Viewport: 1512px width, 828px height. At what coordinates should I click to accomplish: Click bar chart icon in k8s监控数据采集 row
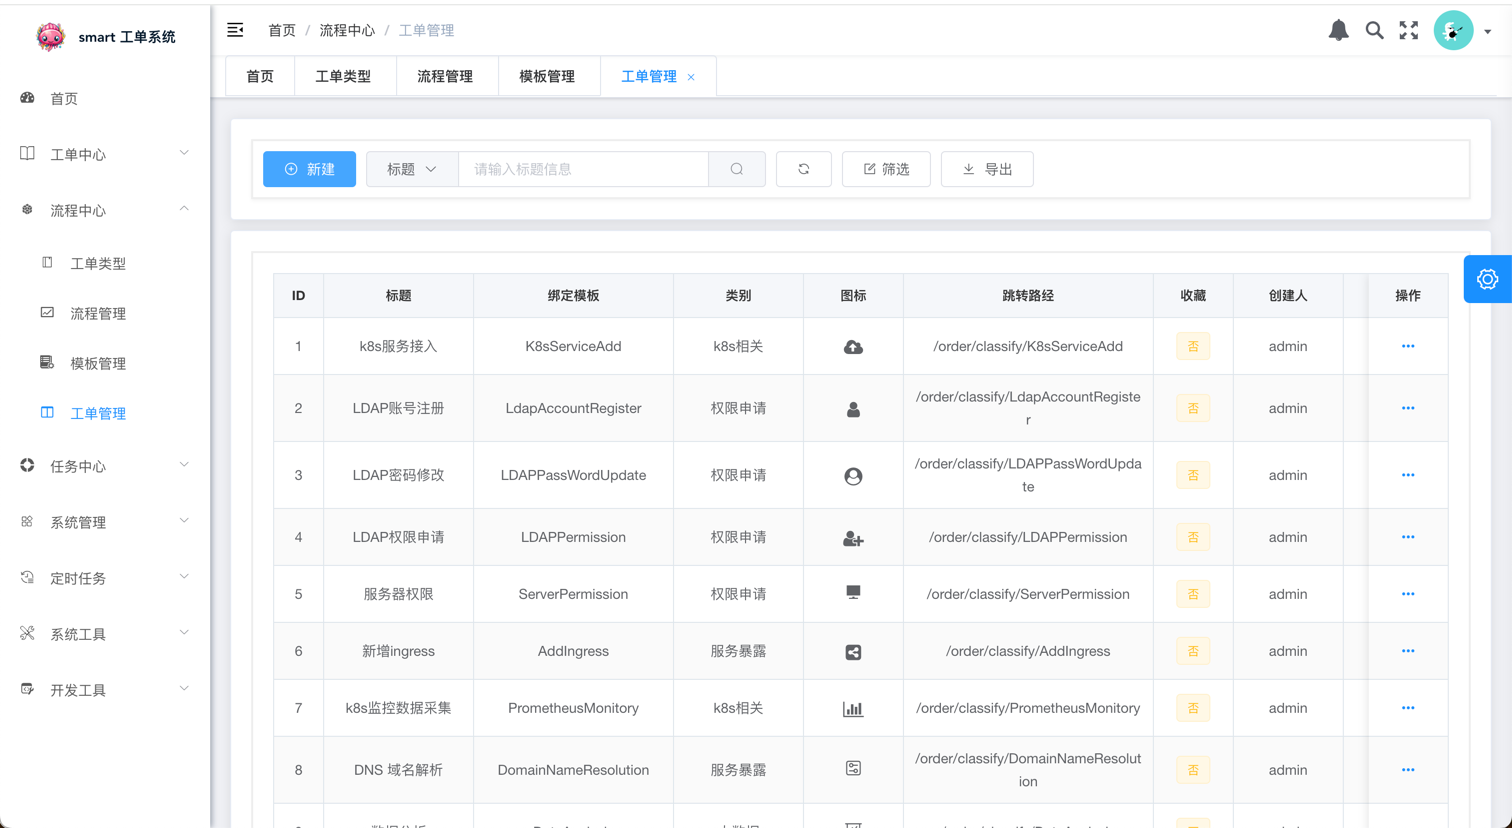pos(853,709)
